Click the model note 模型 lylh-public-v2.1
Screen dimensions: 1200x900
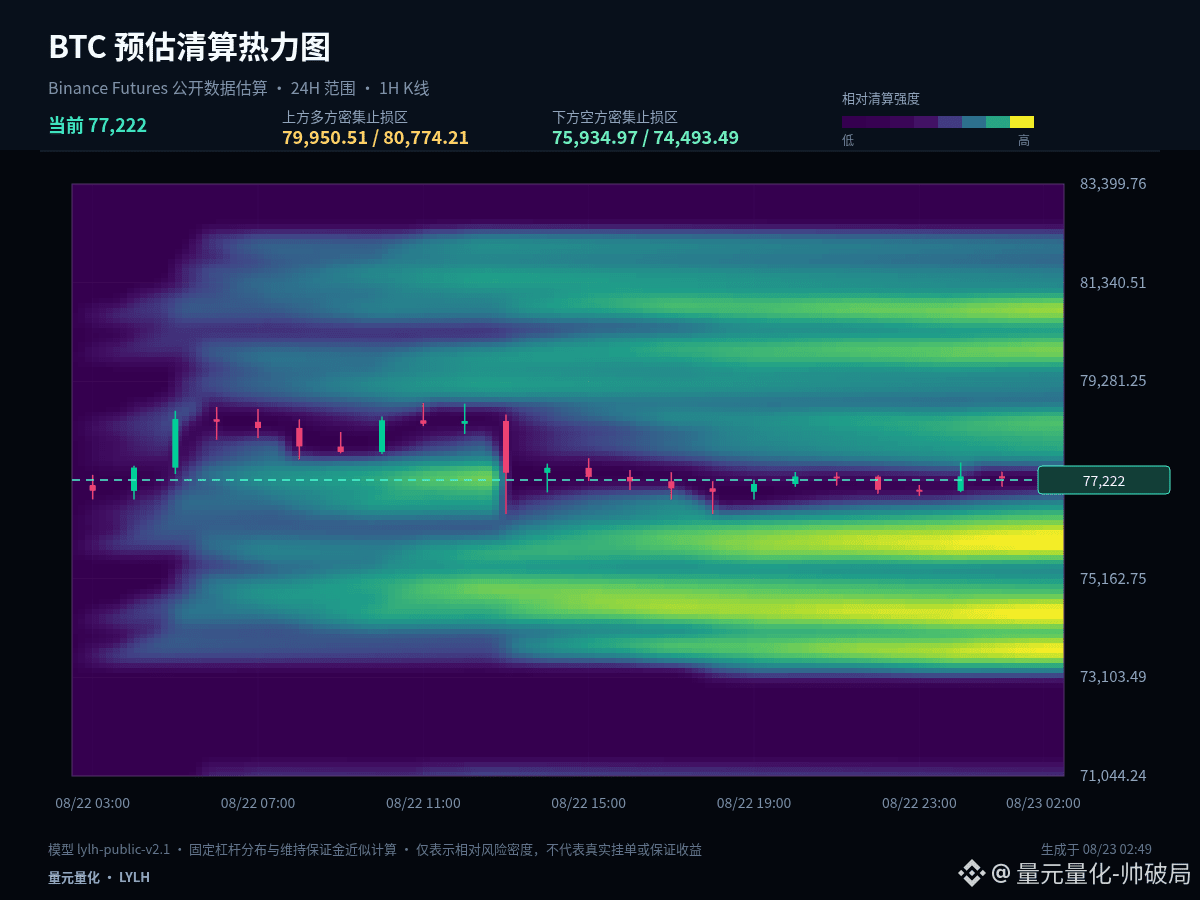tap(109, 850)
